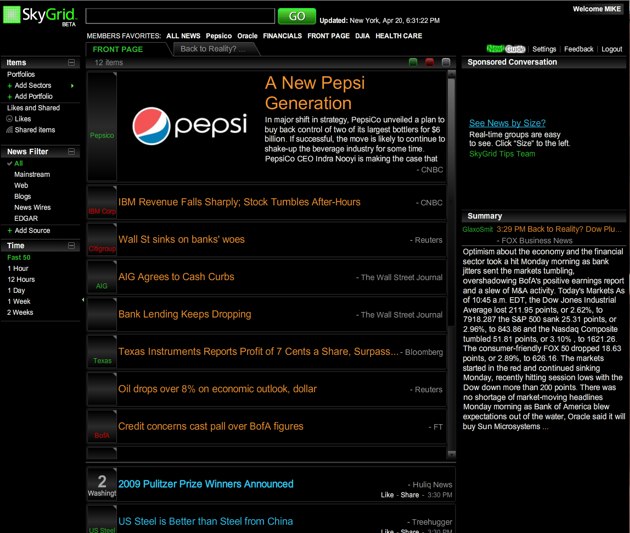Collapse the Time panel

click(71, 245)
